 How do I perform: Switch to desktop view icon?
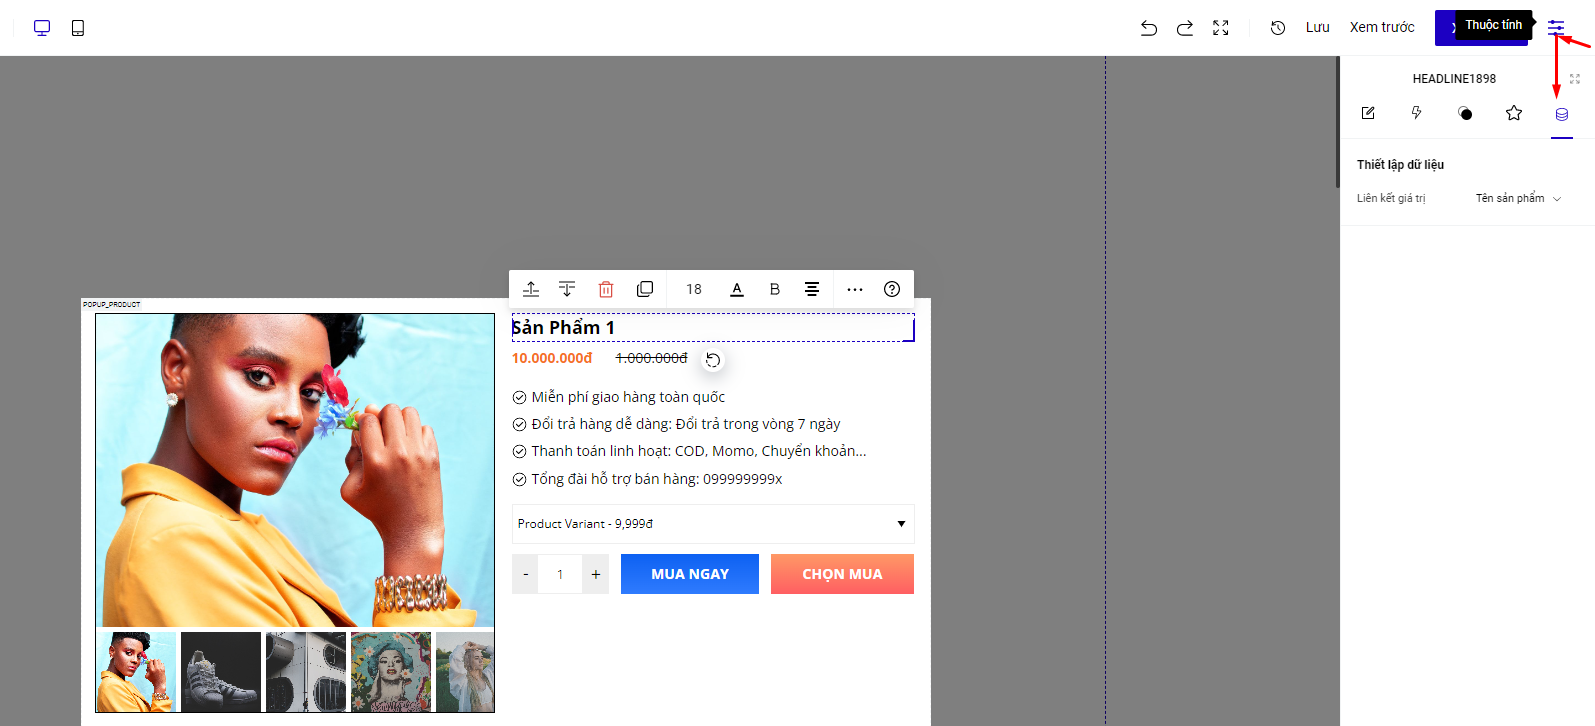[42, 28]
